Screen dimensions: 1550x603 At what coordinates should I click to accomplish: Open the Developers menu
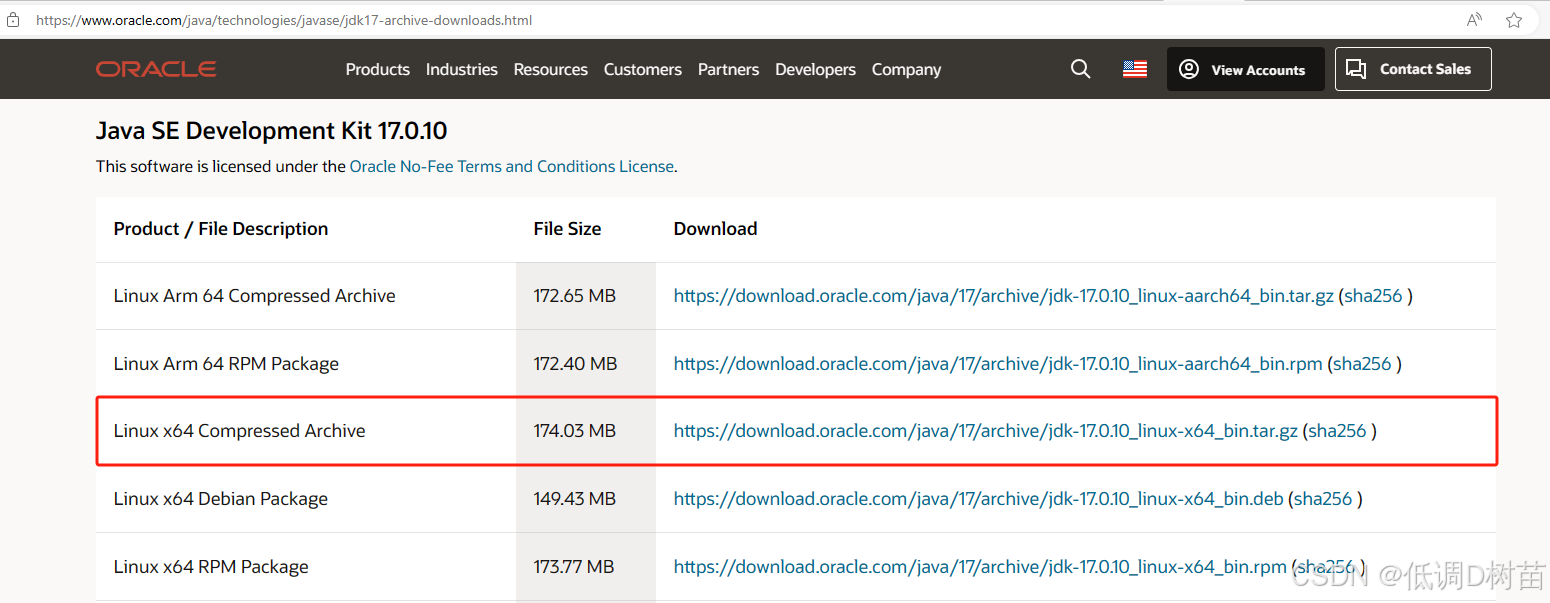[816, 69]
